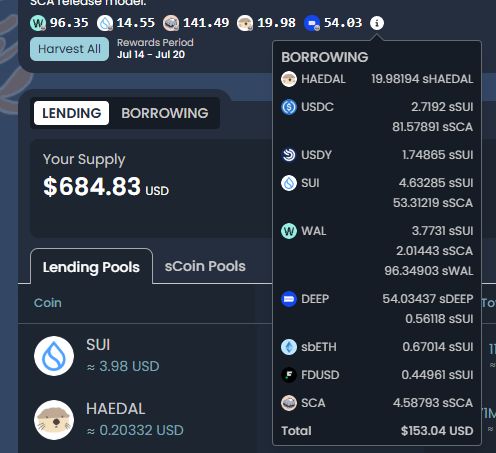Click the HAEDAL icon in the borrowing tooltip

[289, 79]
